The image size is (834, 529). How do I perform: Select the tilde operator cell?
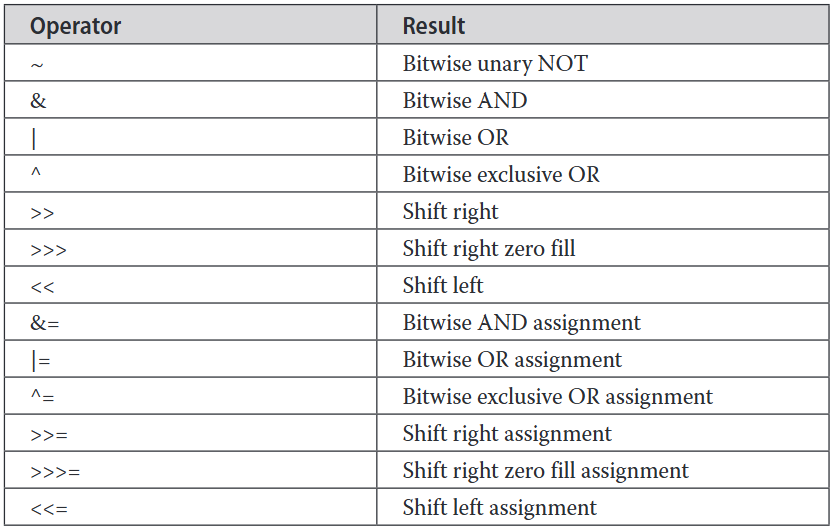click(x=38, y=64)
